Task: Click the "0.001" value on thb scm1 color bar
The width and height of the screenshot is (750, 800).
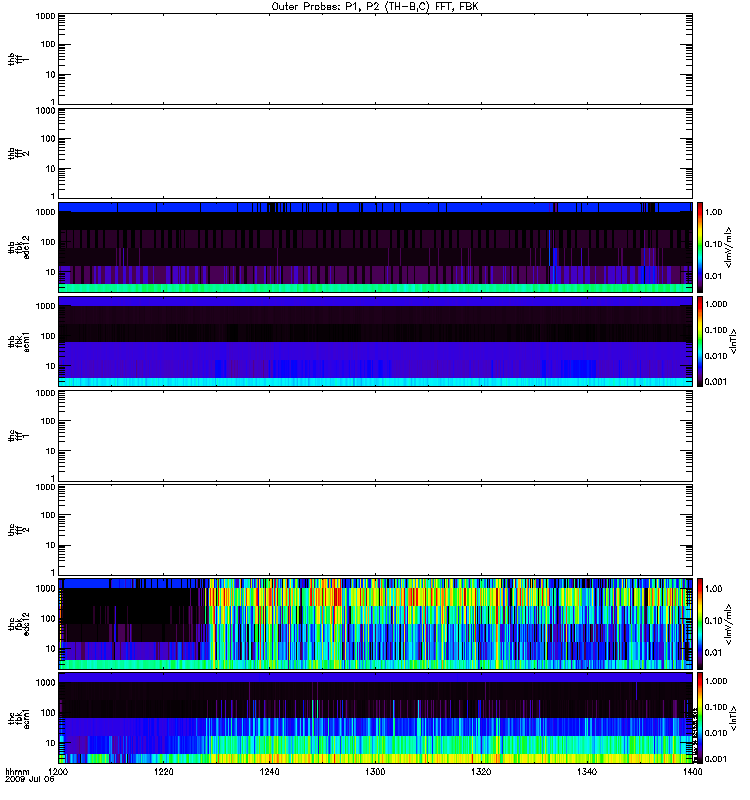Action: (x=716, y=382)
